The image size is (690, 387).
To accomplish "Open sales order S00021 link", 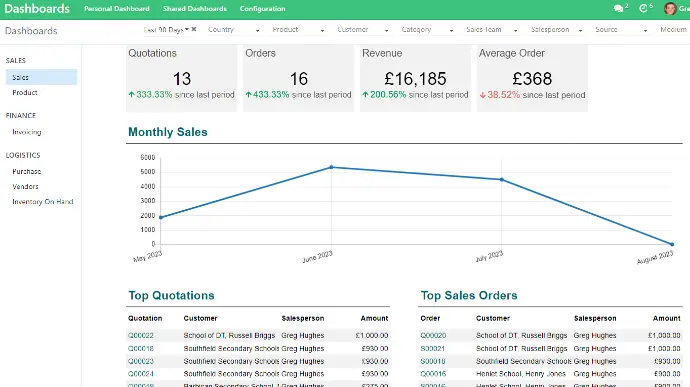I will [433, 348].
